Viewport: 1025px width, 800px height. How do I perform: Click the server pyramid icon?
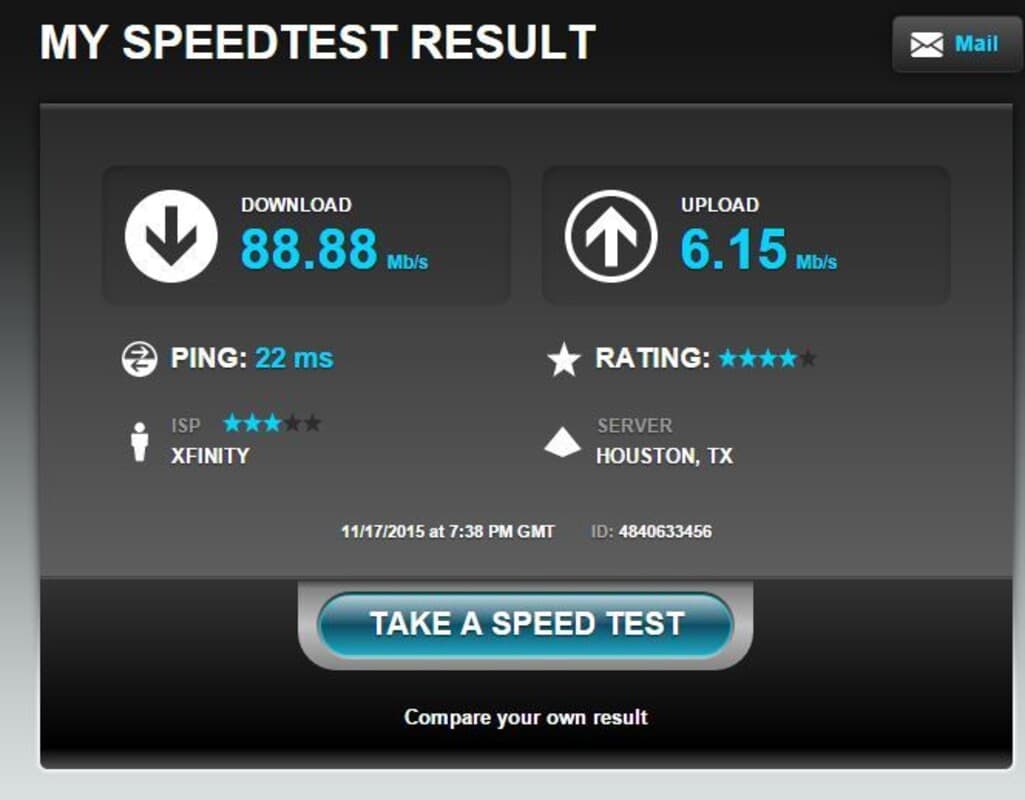pos(562,442)
